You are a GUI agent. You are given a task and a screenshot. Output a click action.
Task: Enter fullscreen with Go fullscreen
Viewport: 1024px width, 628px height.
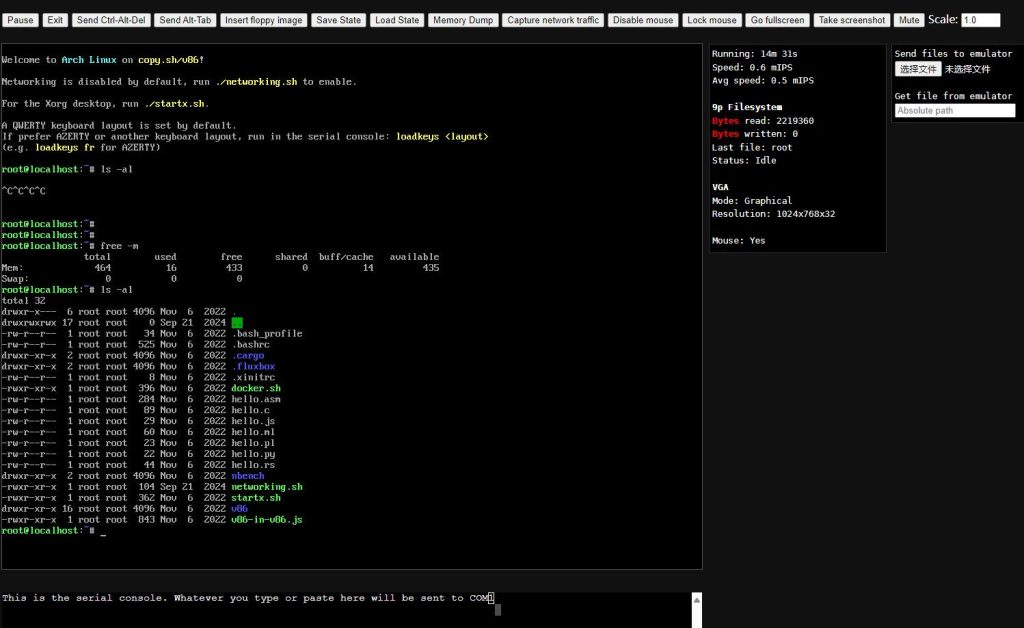(x=777, y=20)
